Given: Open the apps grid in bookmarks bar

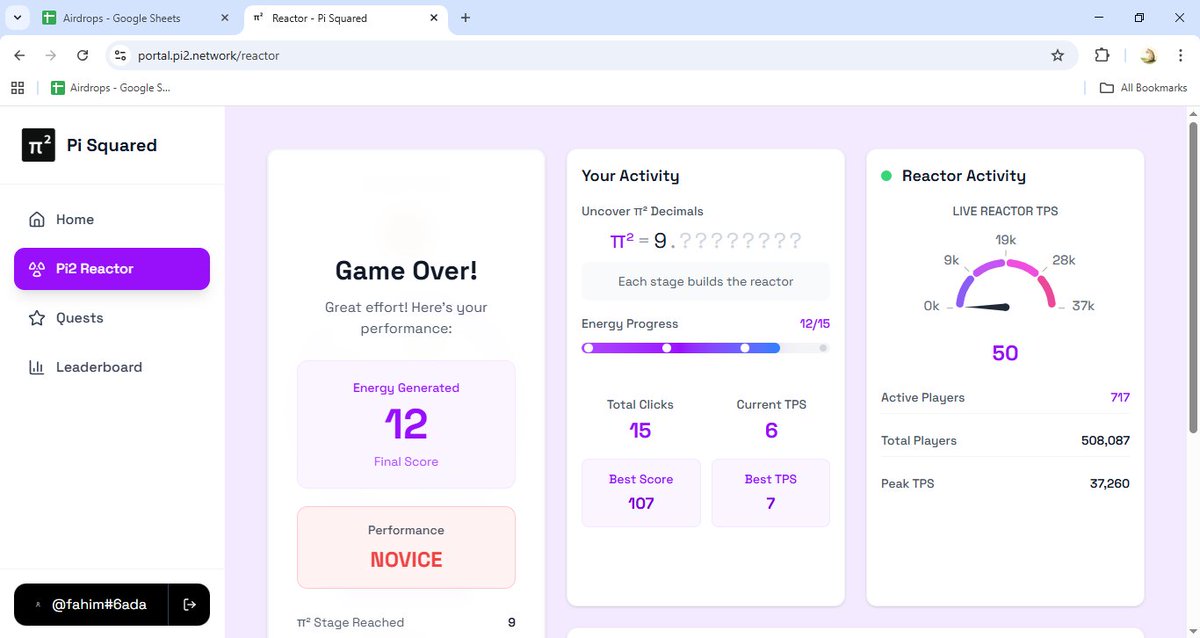Looking at the screenshot, I should 17,88.
